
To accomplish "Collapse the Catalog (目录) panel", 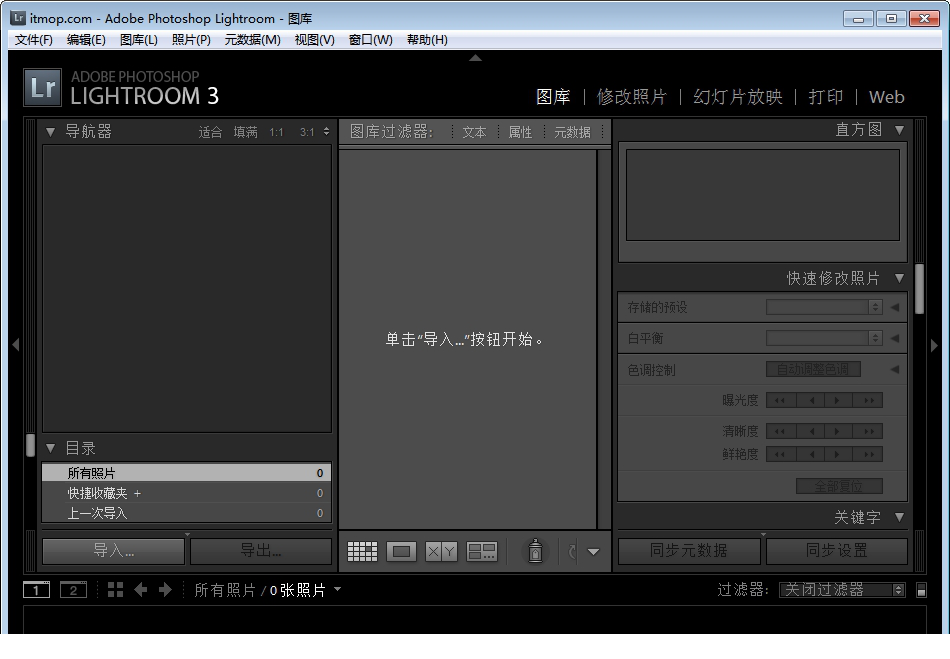I will [x=50, y=448].
